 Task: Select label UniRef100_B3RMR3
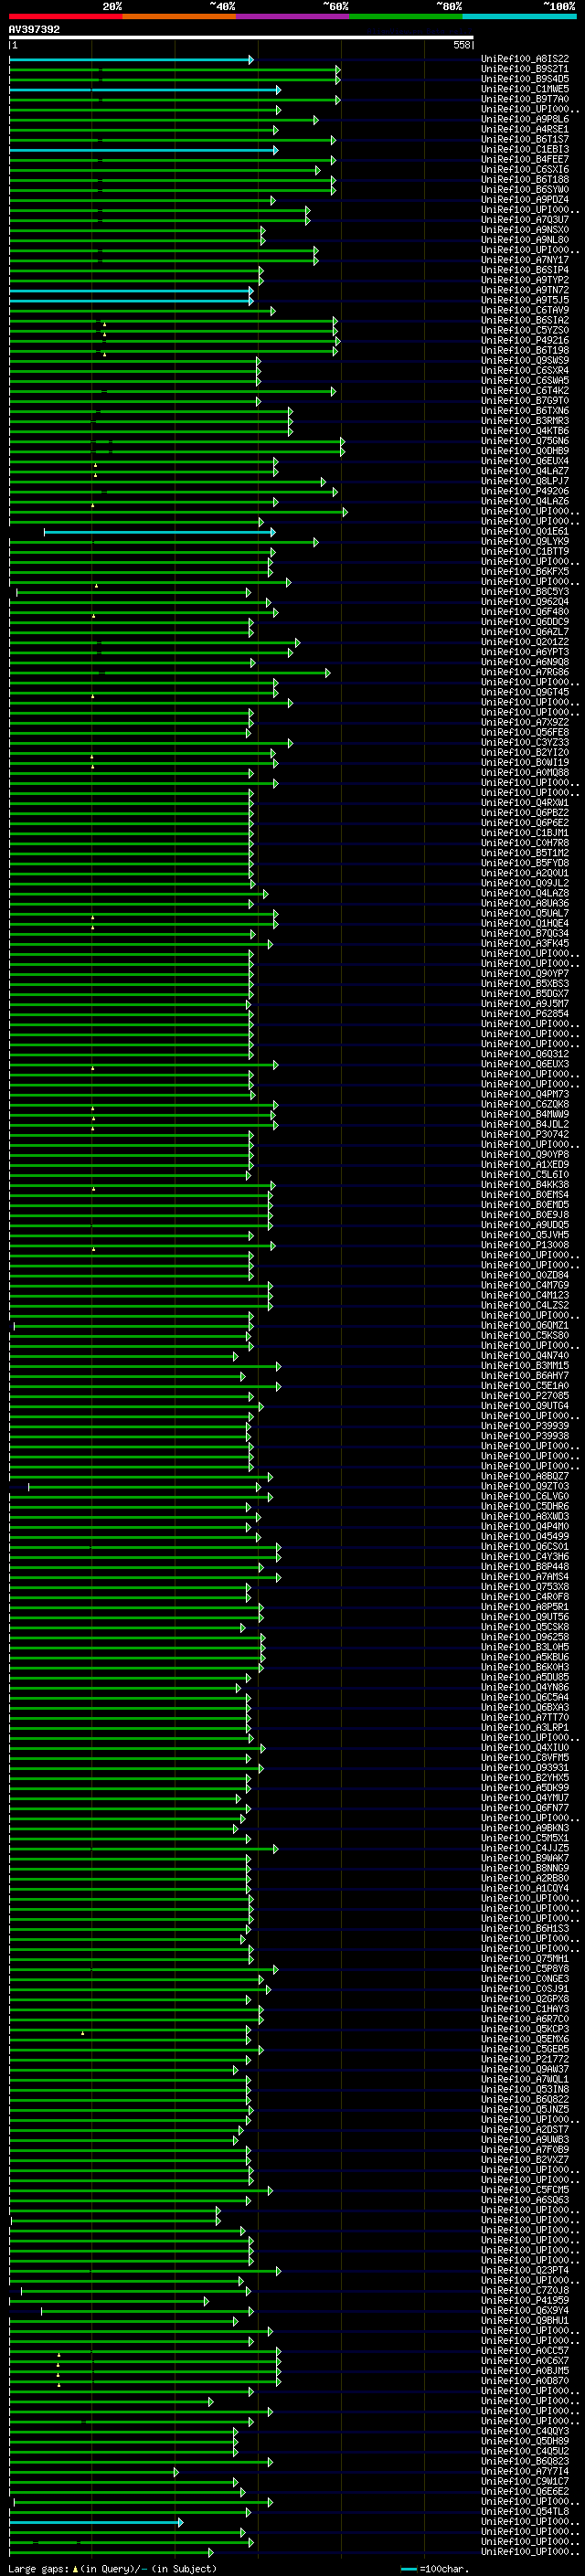pos(525,421)
